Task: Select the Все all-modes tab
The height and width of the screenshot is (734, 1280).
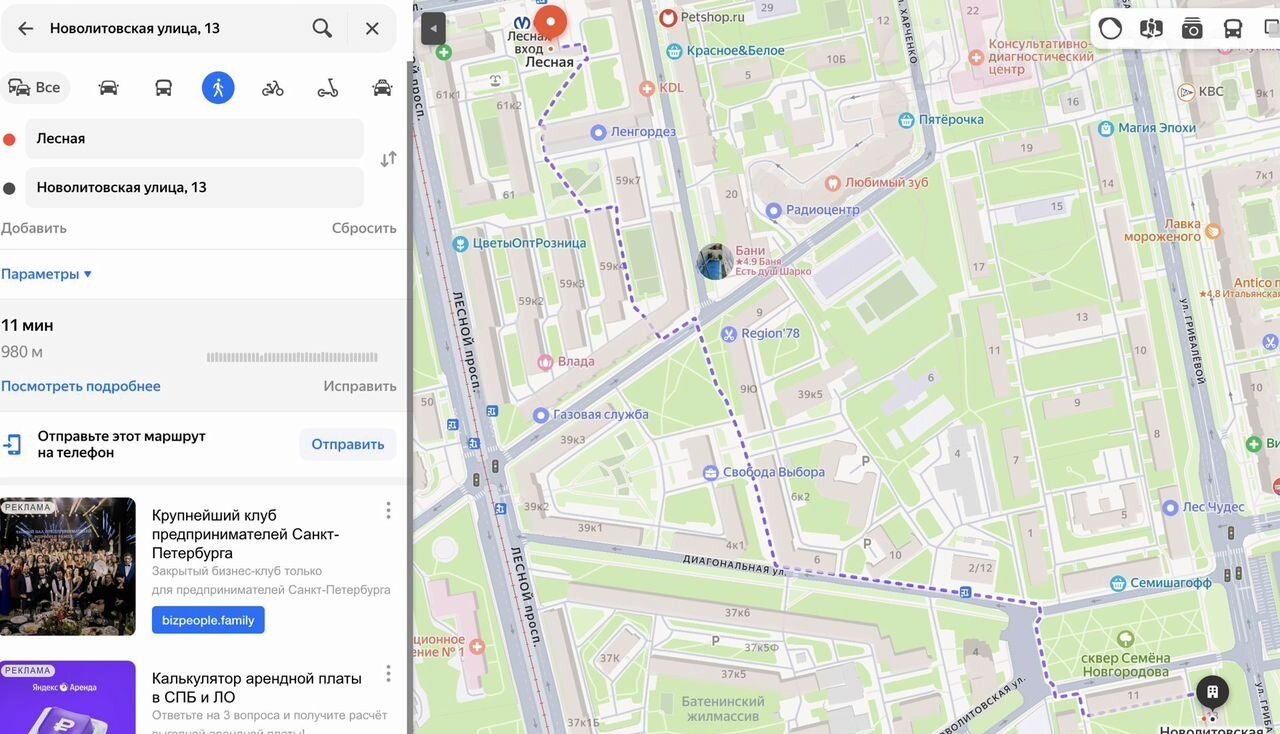Action: click(35, 88)
